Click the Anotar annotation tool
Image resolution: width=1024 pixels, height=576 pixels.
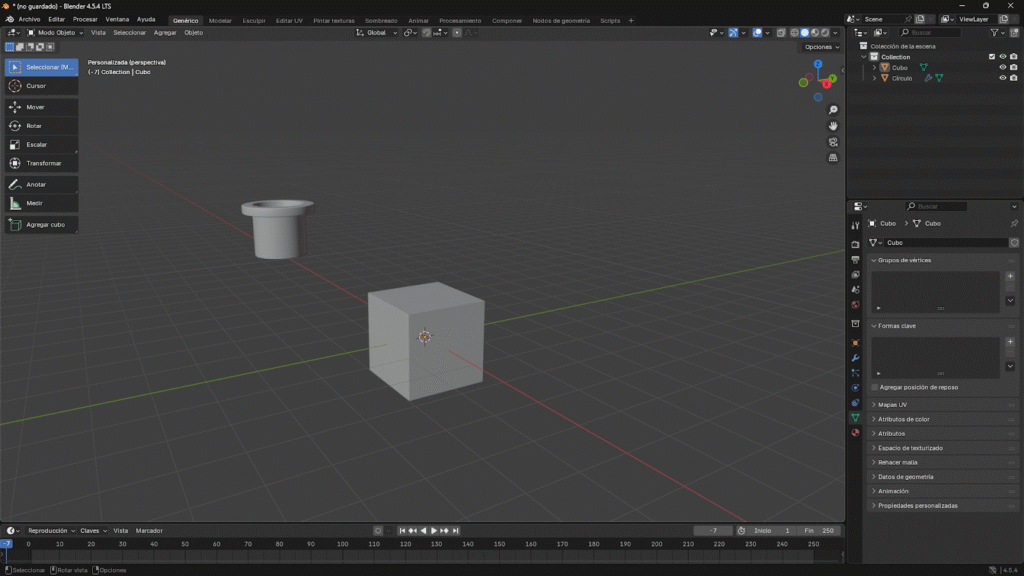(40, 185)
